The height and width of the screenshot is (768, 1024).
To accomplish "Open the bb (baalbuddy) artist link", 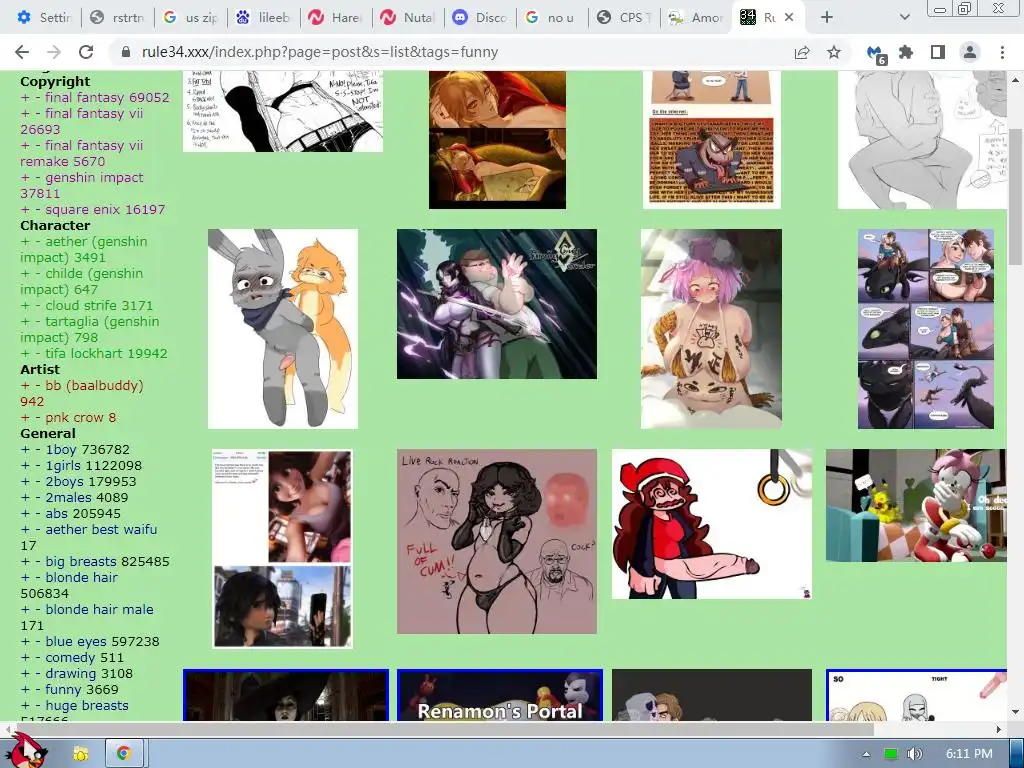I will [94, 385].
